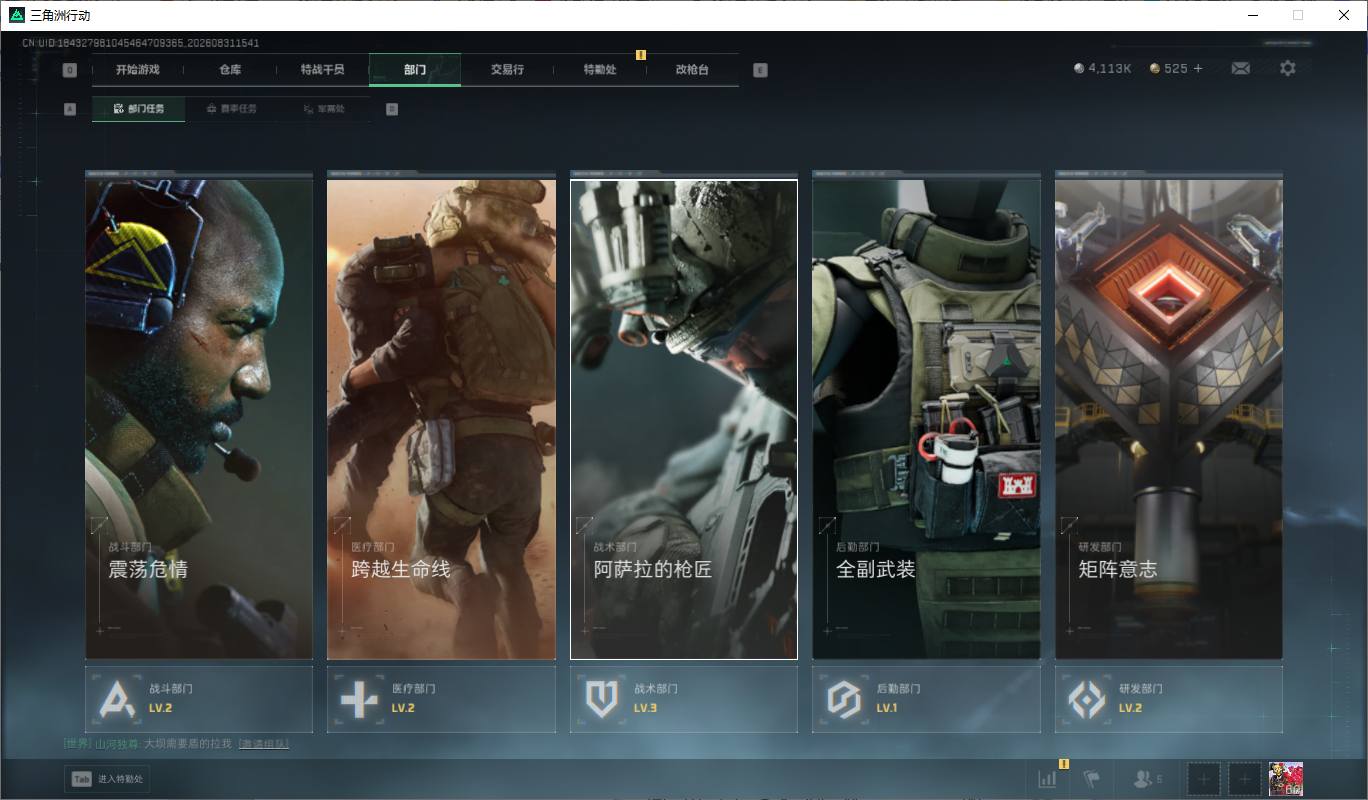The image size is (1368, 800).
Task: Click the D key hint after 军需处
Action: tap(392, 109)
